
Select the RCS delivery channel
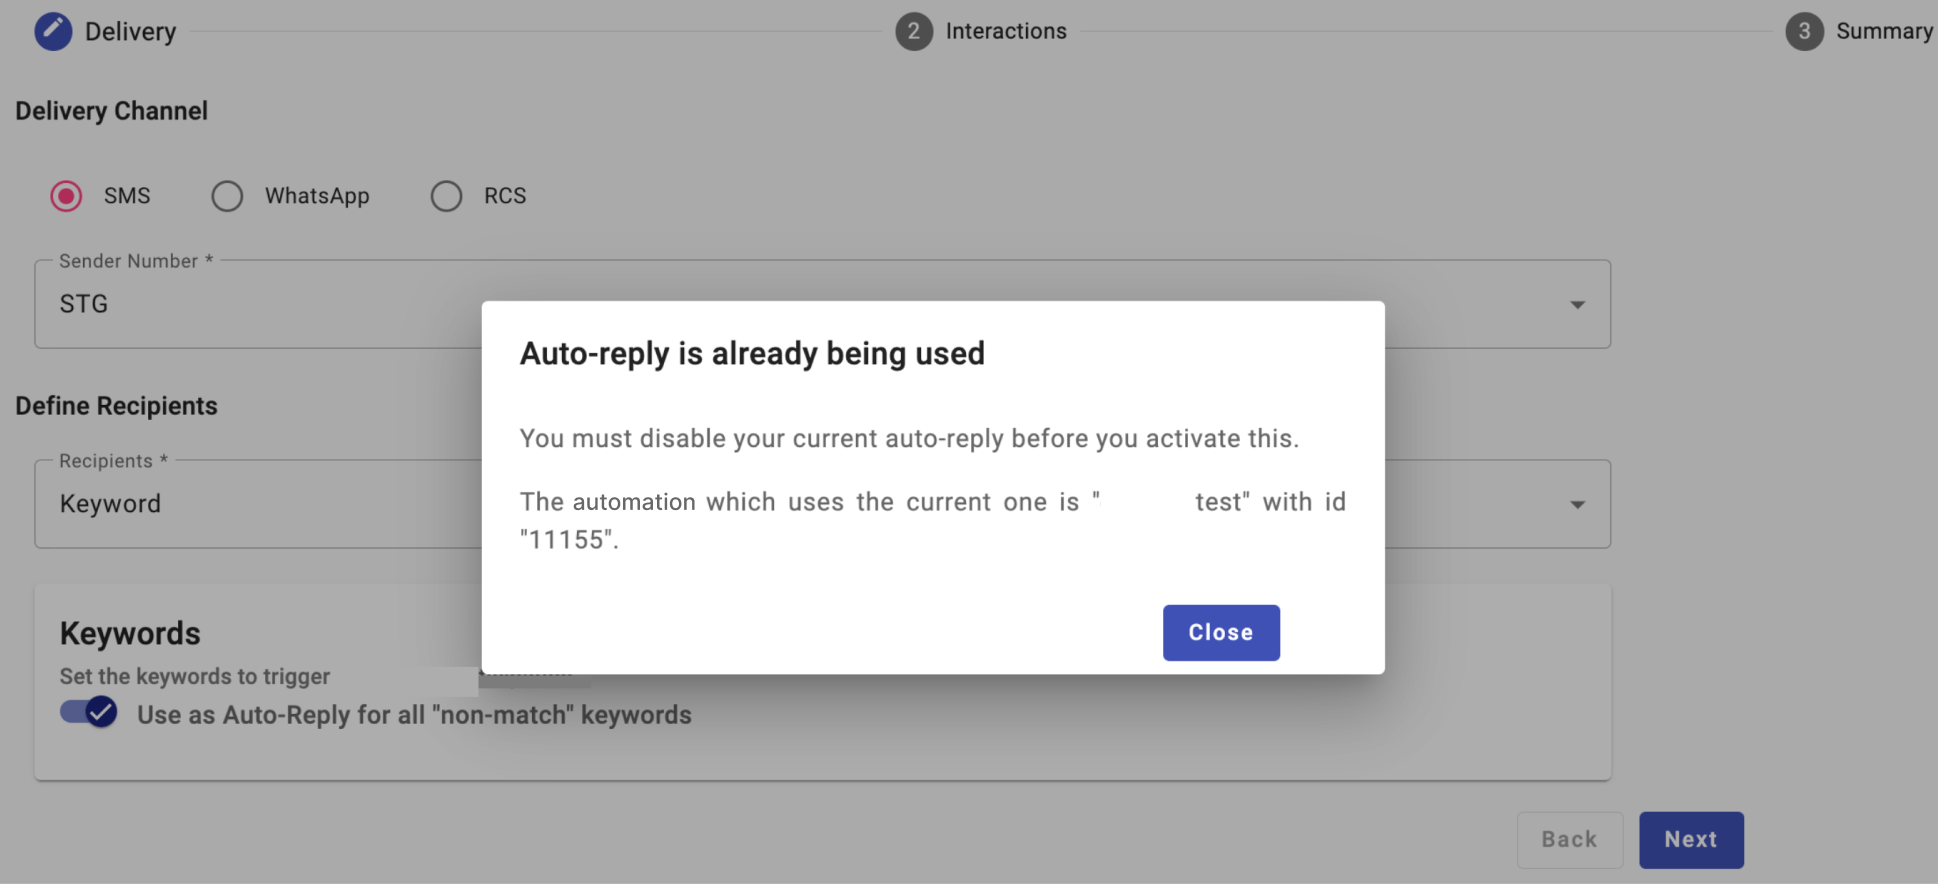446,196
